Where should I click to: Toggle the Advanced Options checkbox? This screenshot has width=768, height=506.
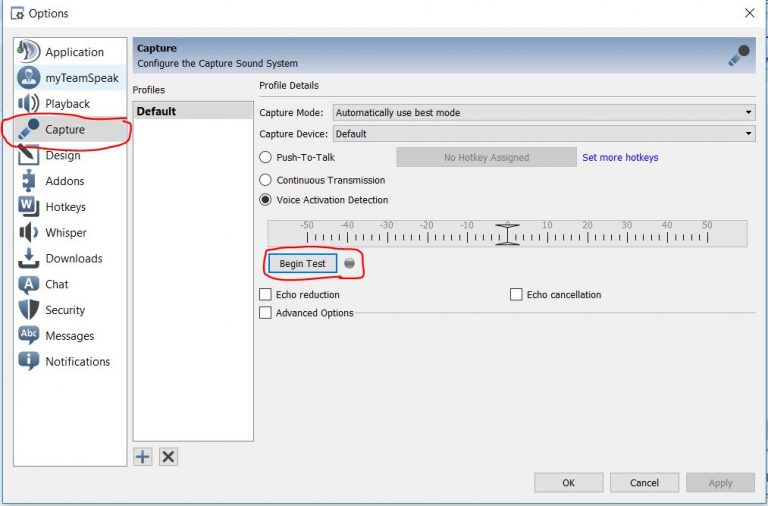[266, 313]
